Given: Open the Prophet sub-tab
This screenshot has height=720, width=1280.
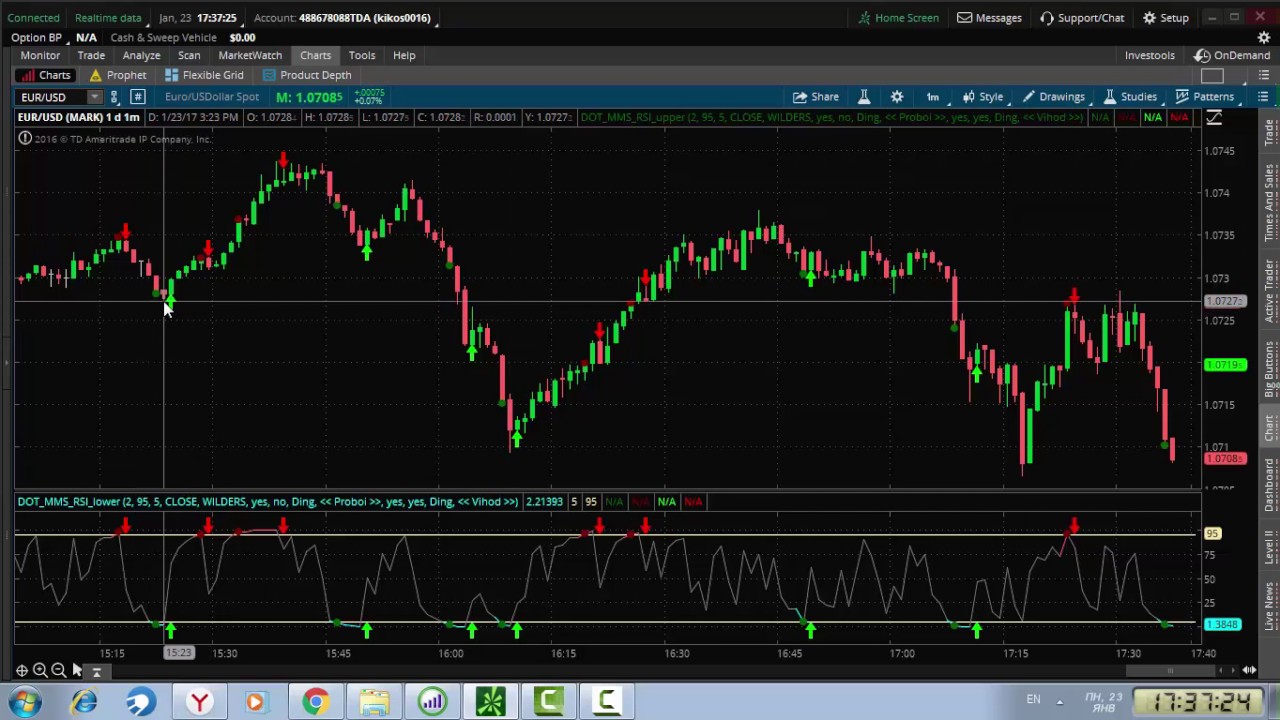Looking at the screenshot, I should 117,75.
